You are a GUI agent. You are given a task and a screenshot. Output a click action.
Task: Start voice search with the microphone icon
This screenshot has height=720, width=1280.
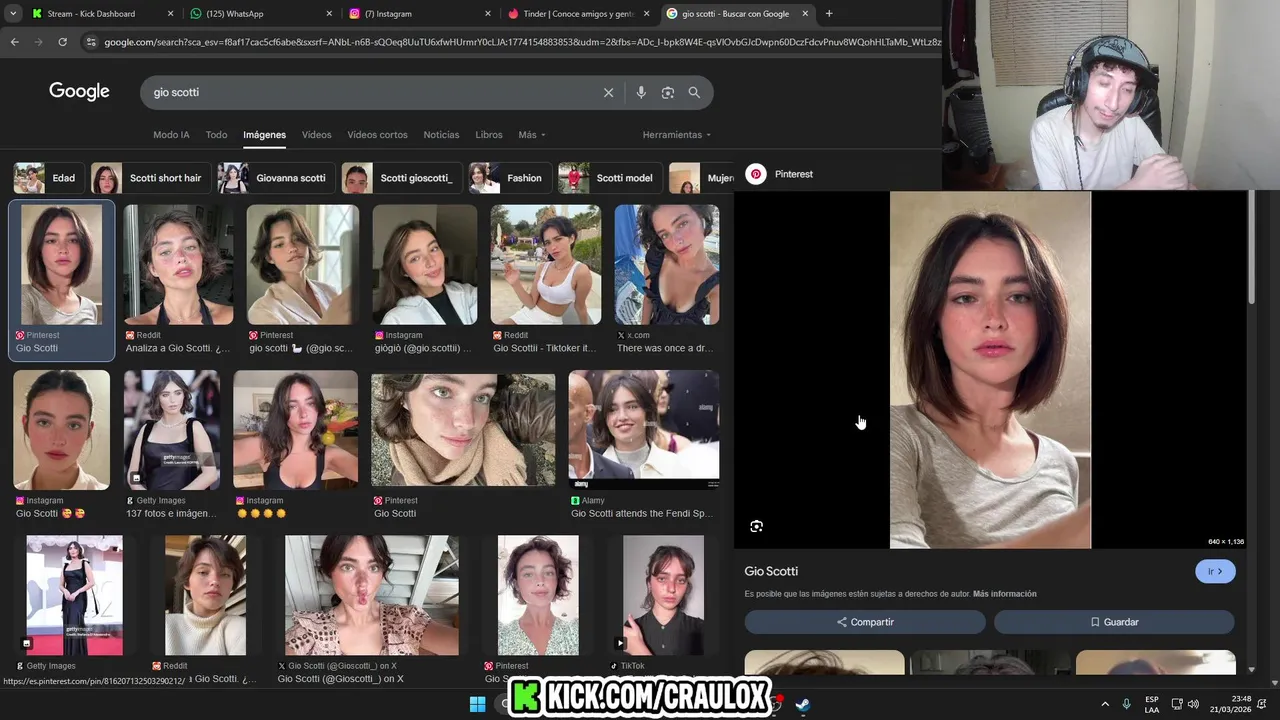pyautogui.click(x=641, y=92)
